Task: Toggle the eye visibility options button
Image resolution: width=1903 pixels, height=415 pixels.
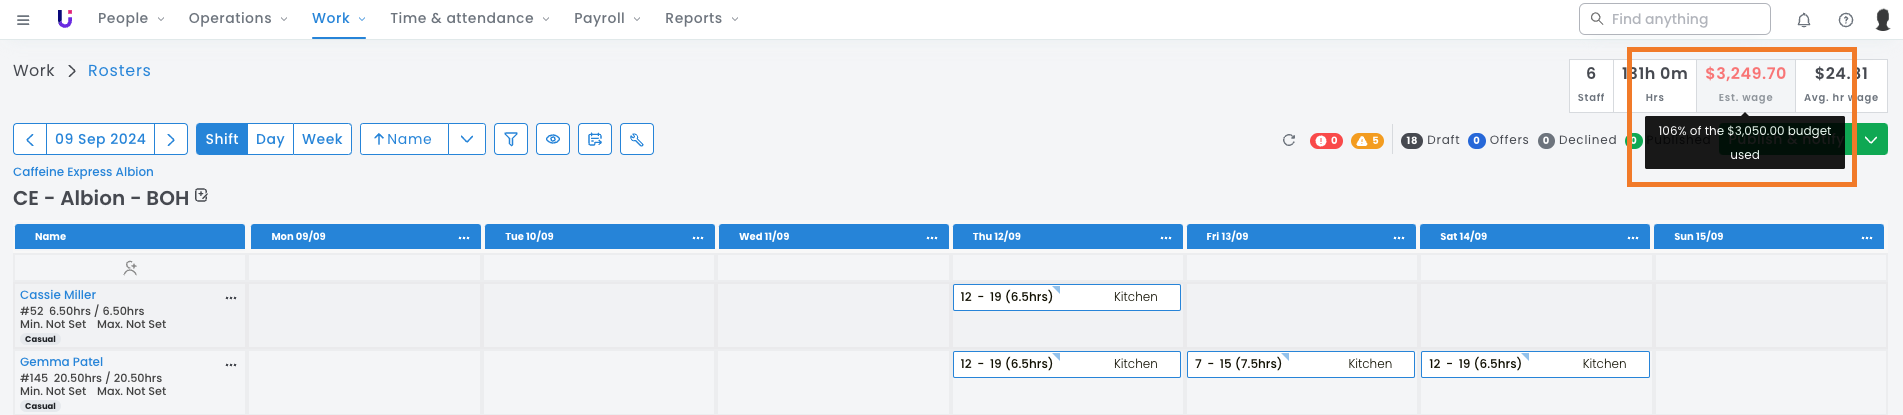Action: 553,139
